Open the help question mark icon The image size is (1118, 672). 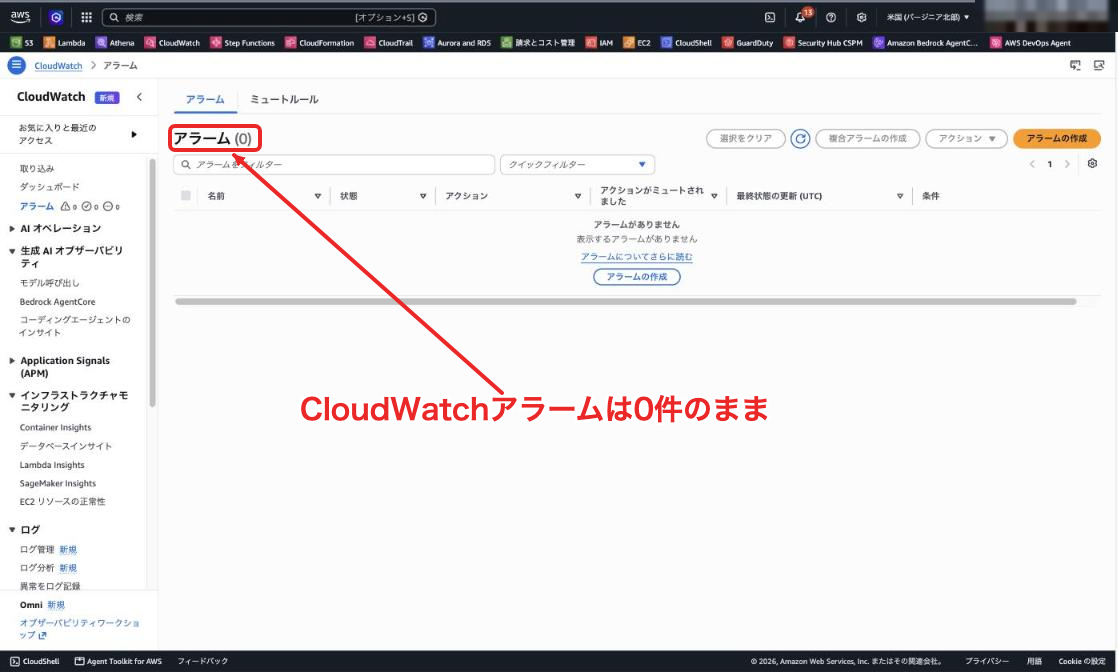(x=831, y=17)
